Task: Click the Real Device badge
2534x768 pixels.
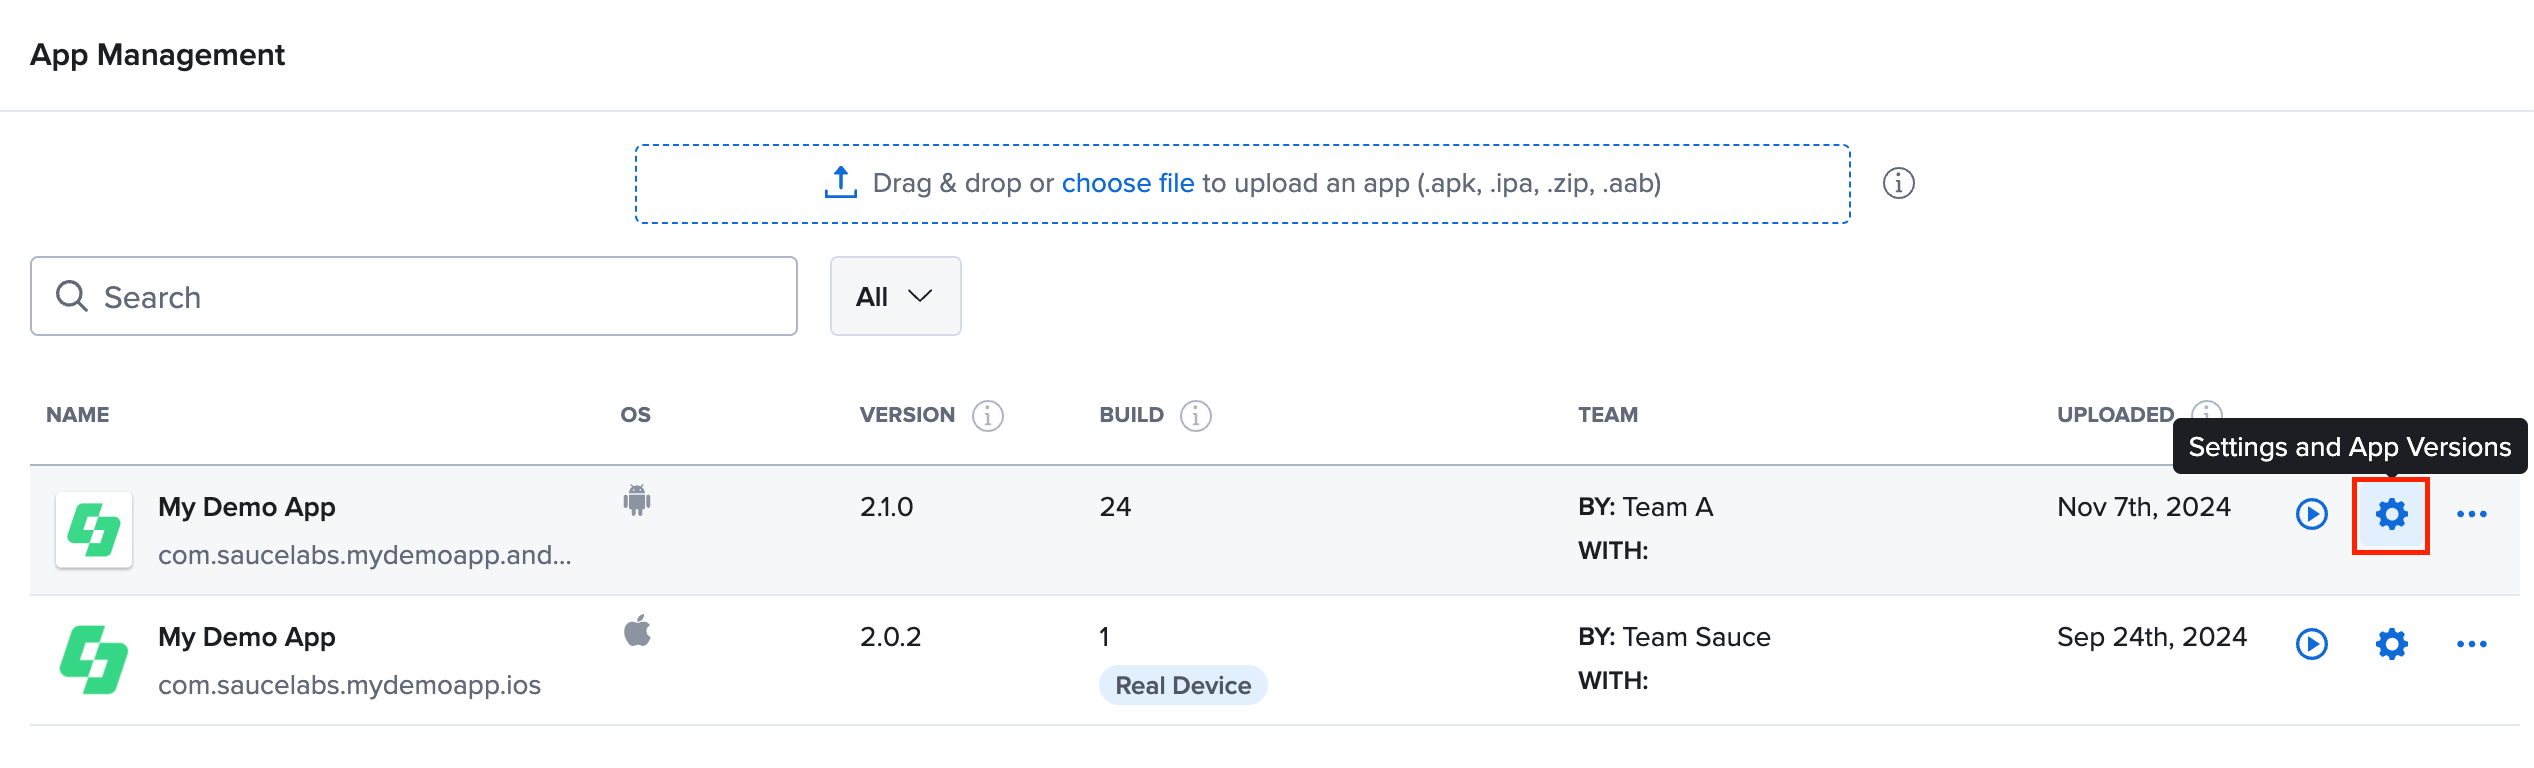Action: pyautogui.click(x=1182, y=686)
